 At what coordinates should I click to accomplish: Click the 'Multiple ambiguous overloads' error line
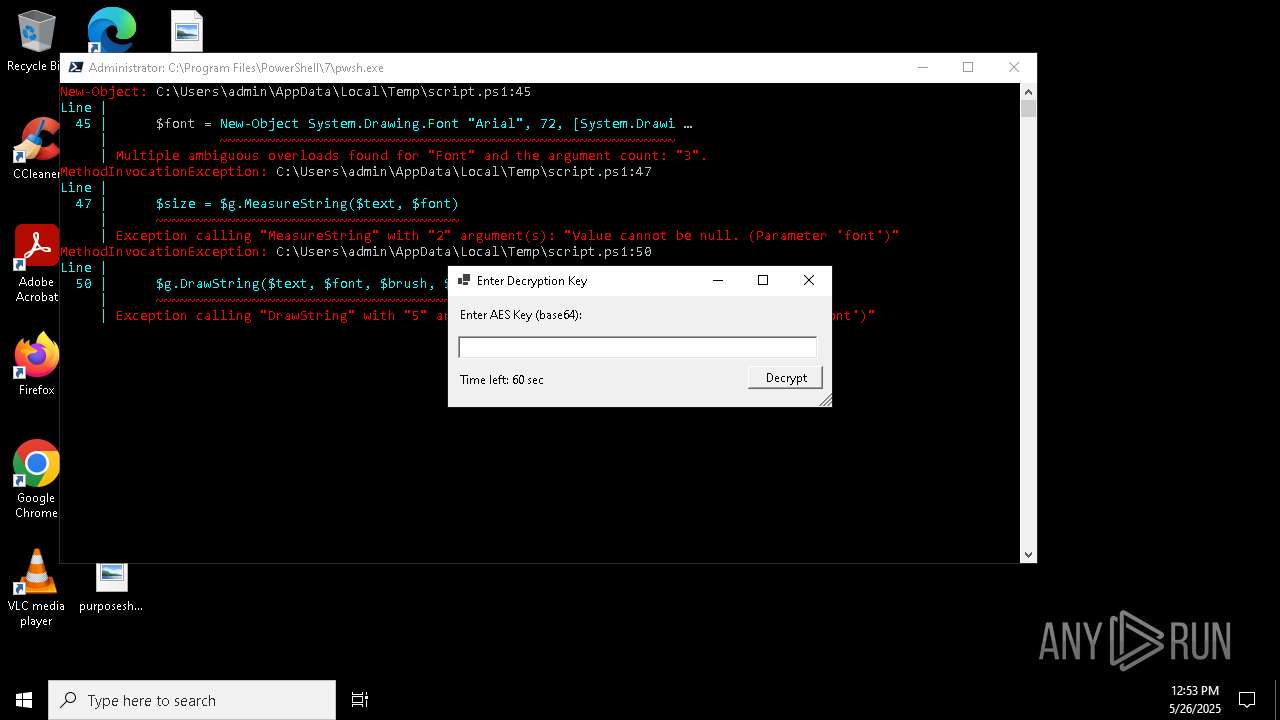tap(411, 155)
